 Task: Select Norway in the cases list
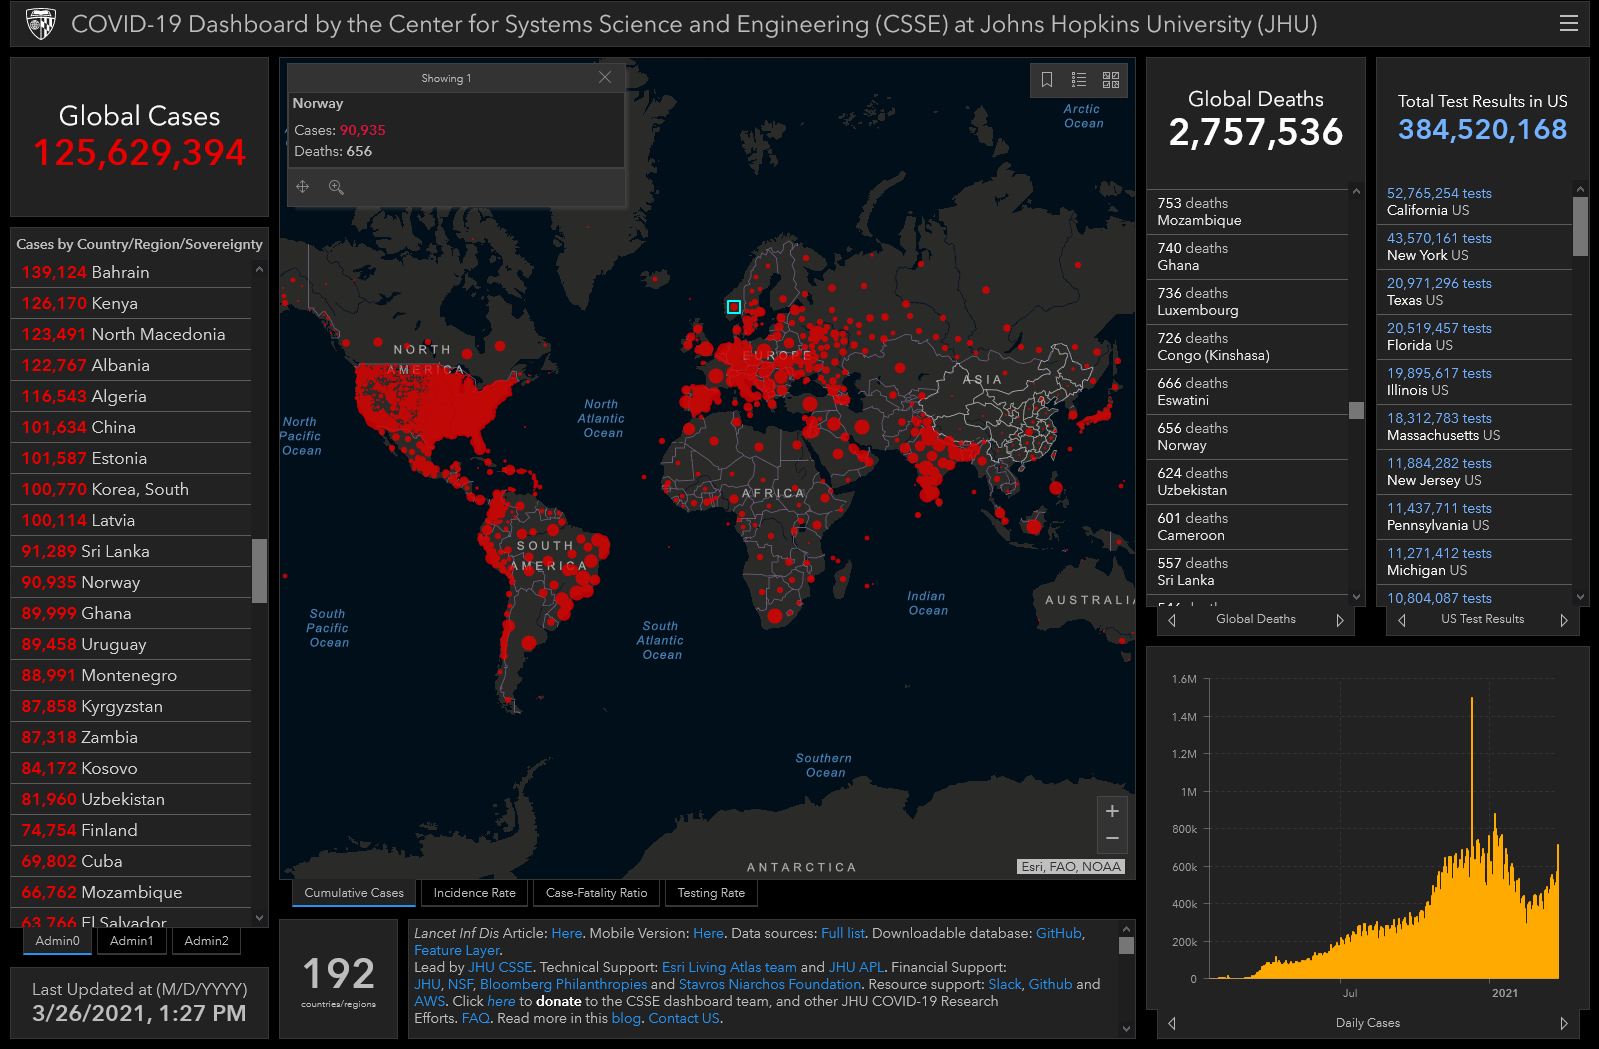[x=110, y=582]
